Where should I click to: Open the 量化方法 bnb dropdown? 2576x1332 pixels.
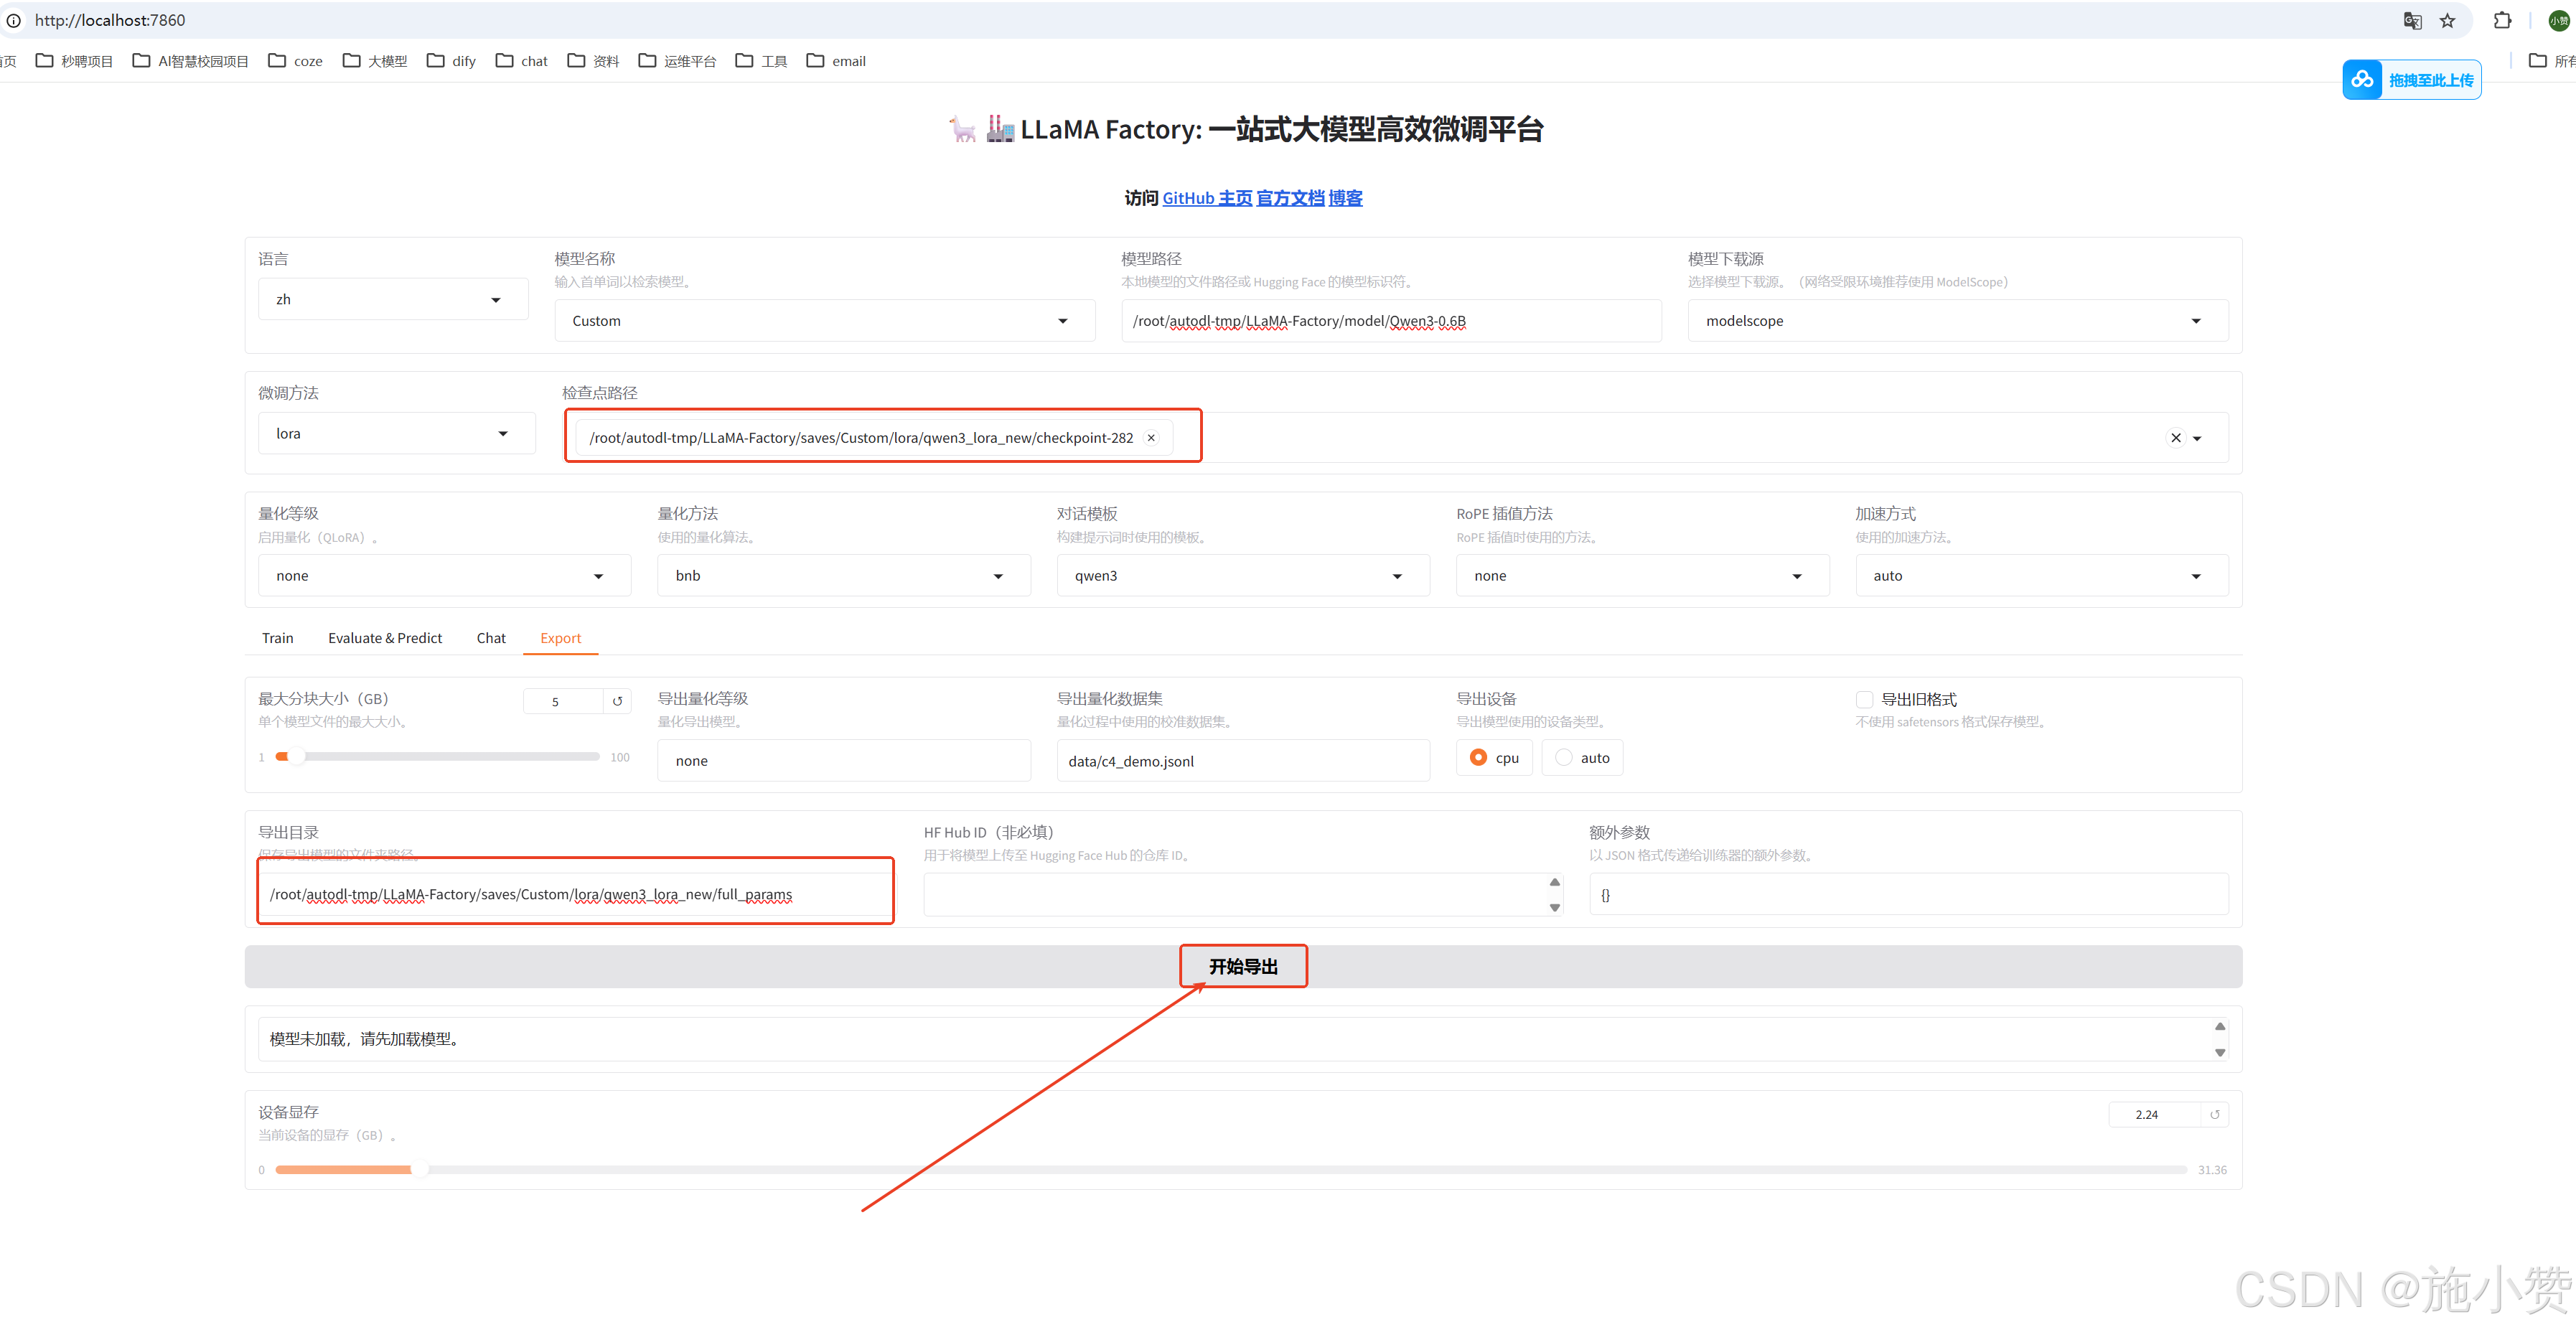coord(844,576)
